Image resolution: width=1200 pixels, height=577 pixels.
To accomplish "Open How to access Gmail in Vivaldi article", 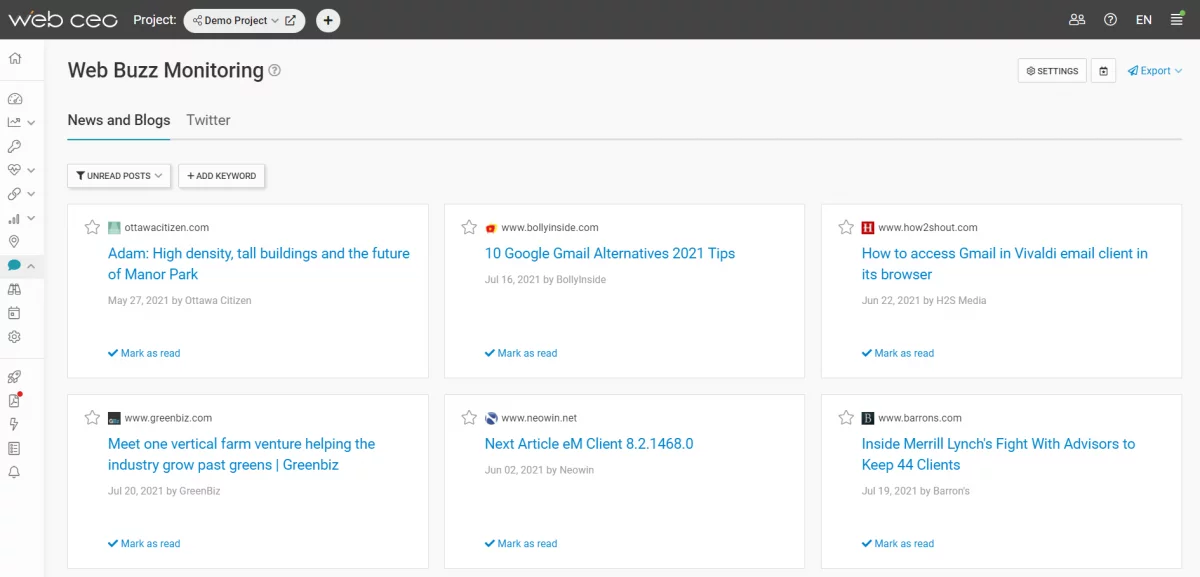I will pyautogui.click(x=1005, y=264).
